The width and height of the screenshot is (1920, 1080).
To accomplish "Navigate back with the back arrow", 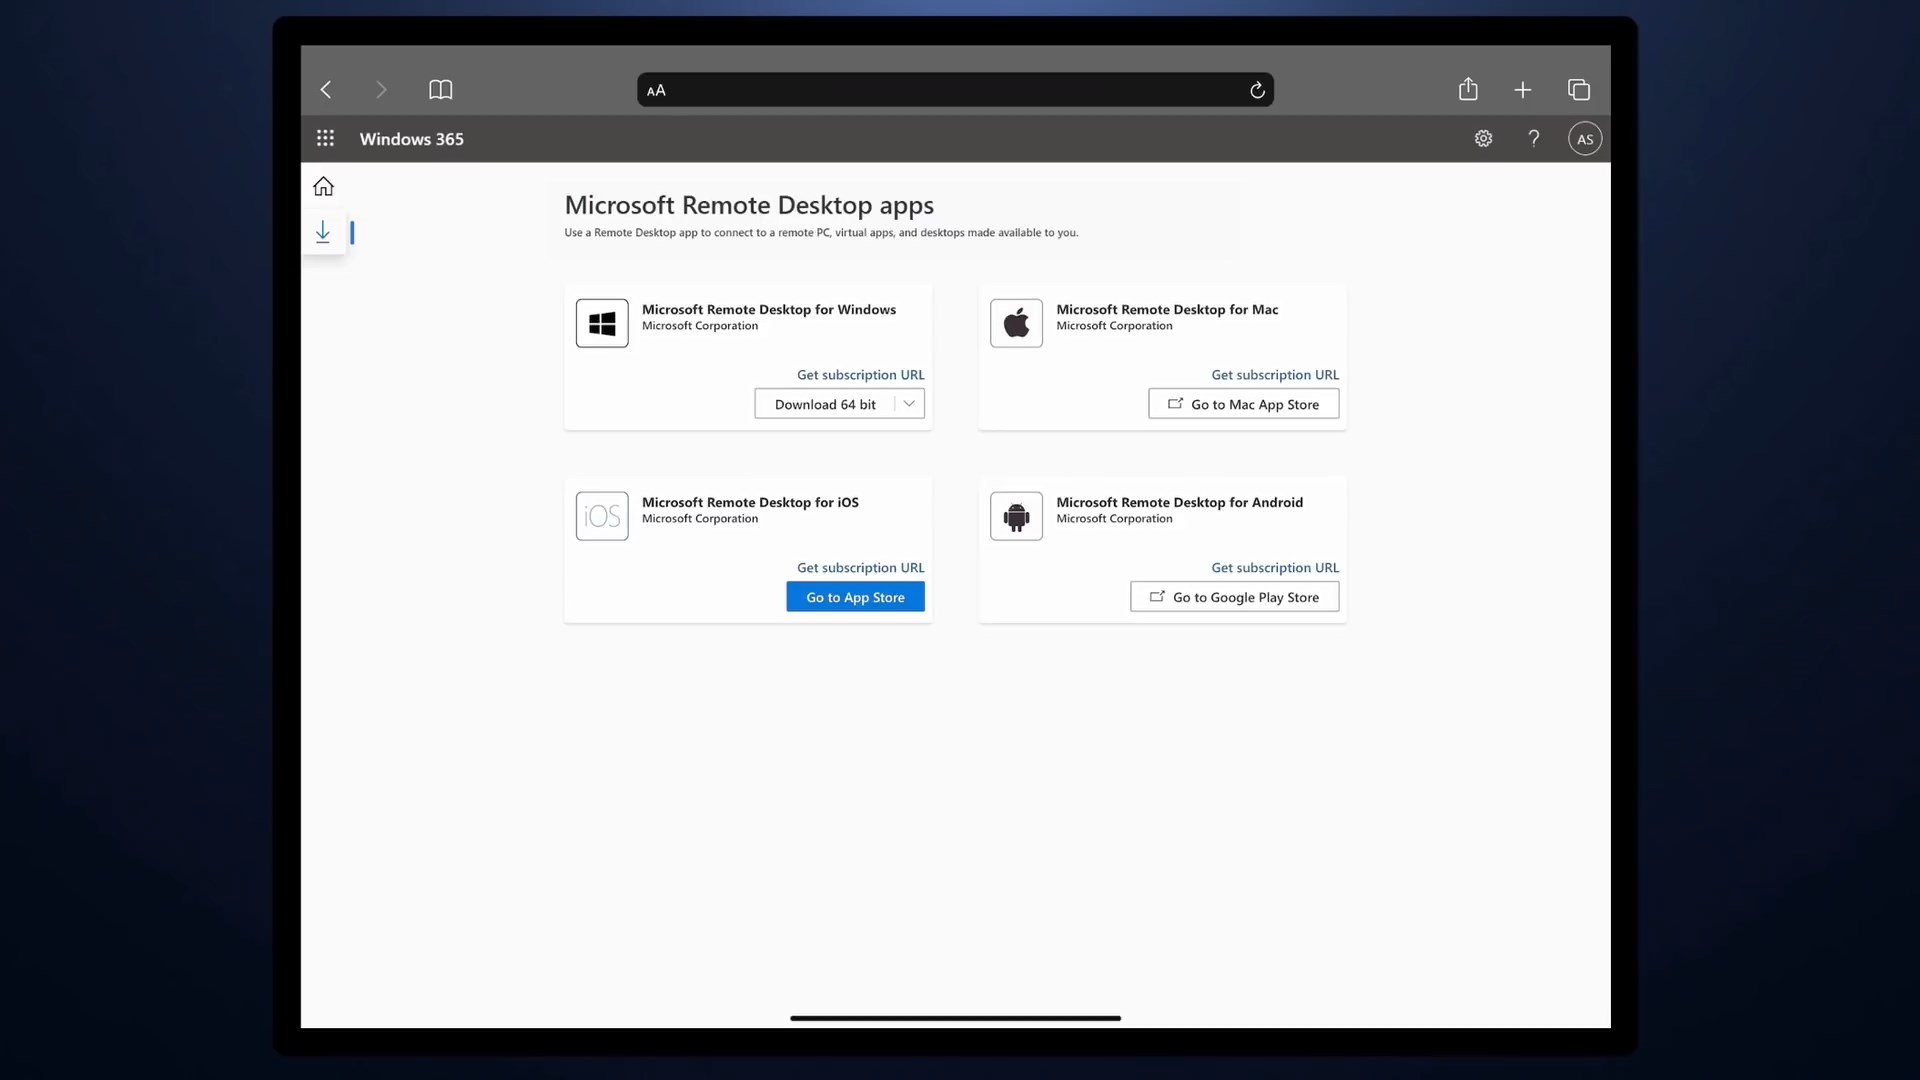I will click(x=326, y=89).
